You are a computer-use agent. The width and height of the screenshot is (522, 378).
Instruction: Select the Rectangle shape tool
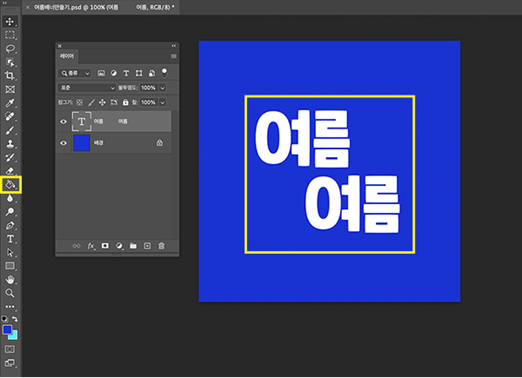[x=10, y=266]
